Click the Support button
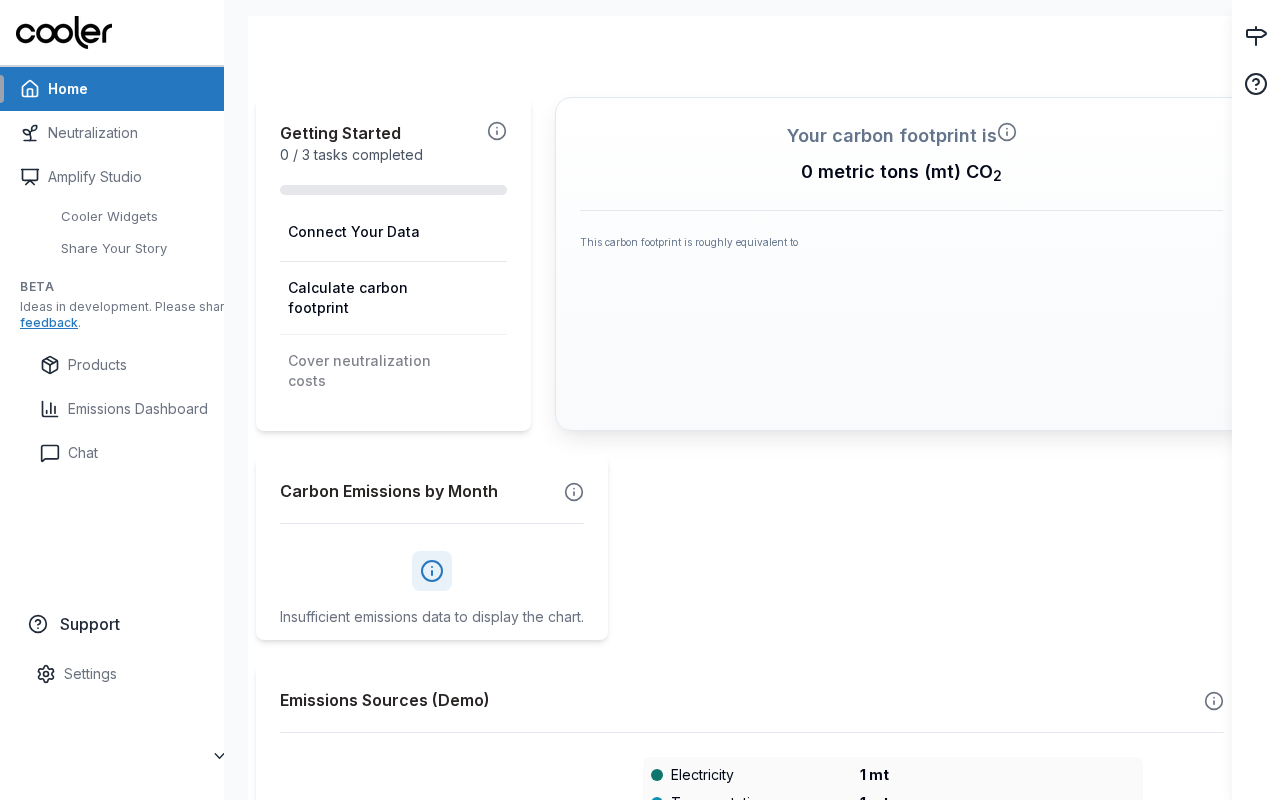This screenshot has height=800, width=1280. (x=89, y=624)
